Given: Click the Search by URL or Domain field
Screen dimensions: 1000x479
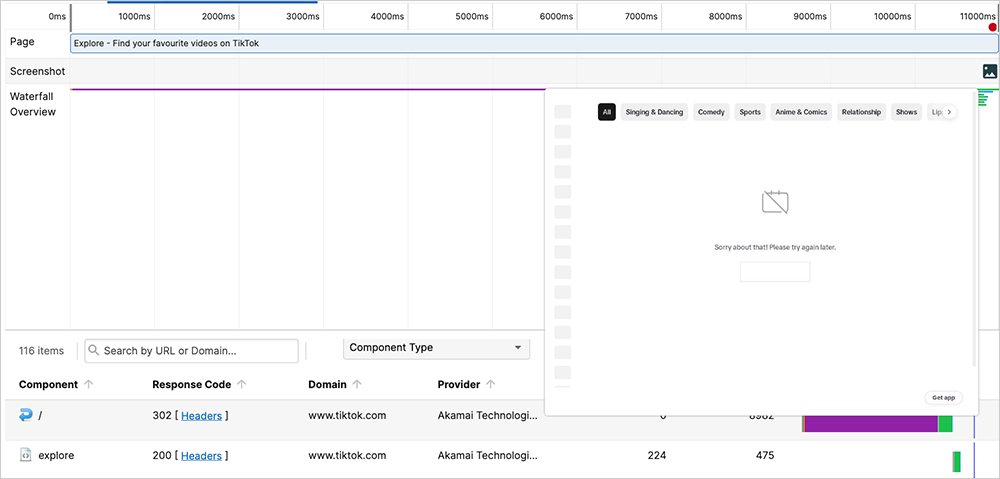Looking at the screenshot, I should (x=192, y=351).
